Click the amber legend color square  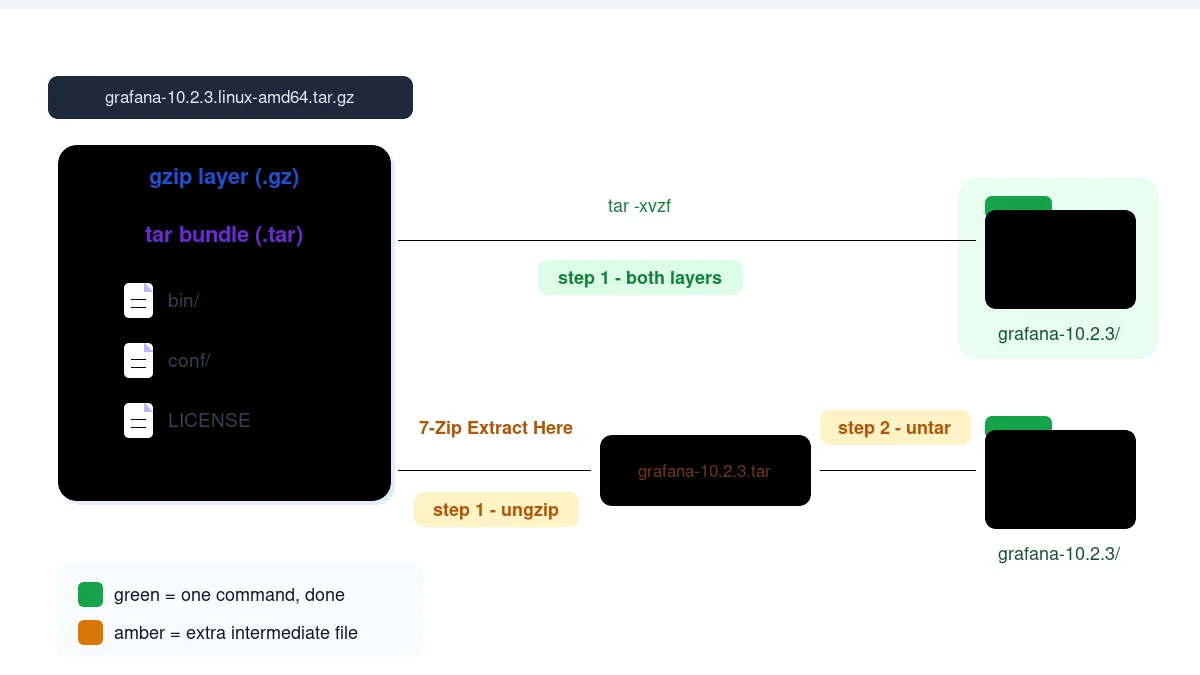(90, 633)
